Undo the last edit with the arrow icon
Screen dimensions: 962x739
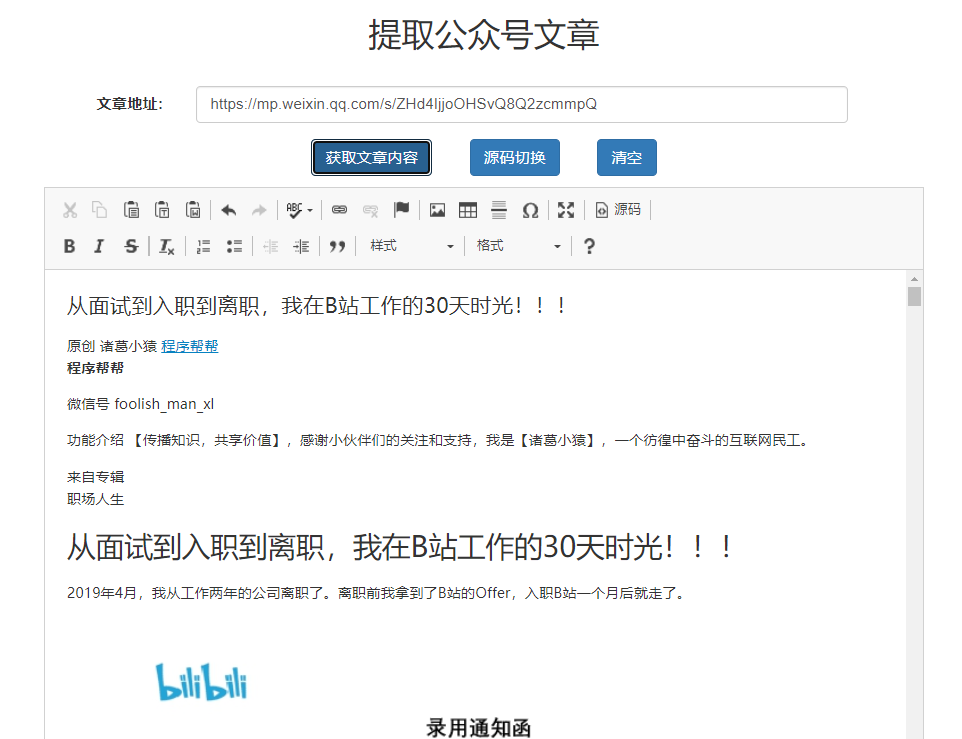[x=229, y=210]
